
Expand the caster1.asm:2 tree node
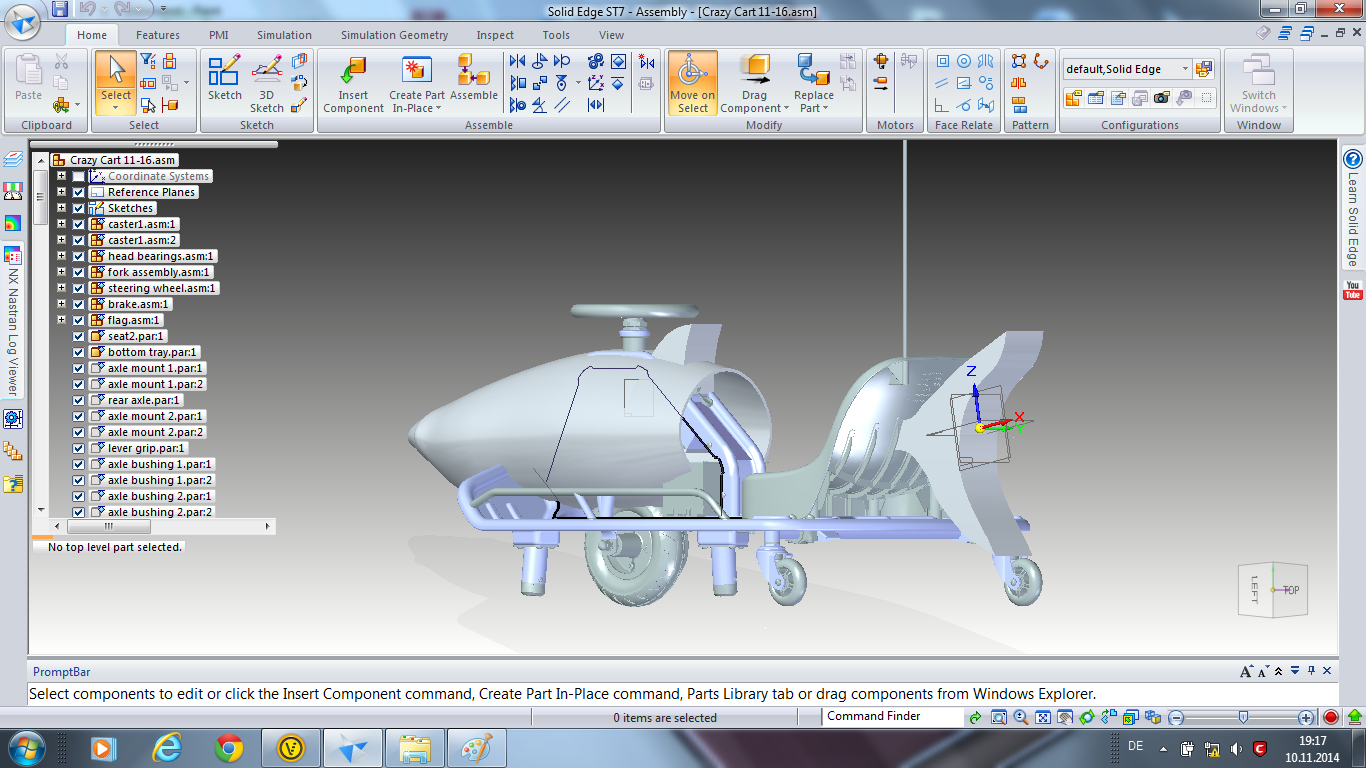(61, 240)
